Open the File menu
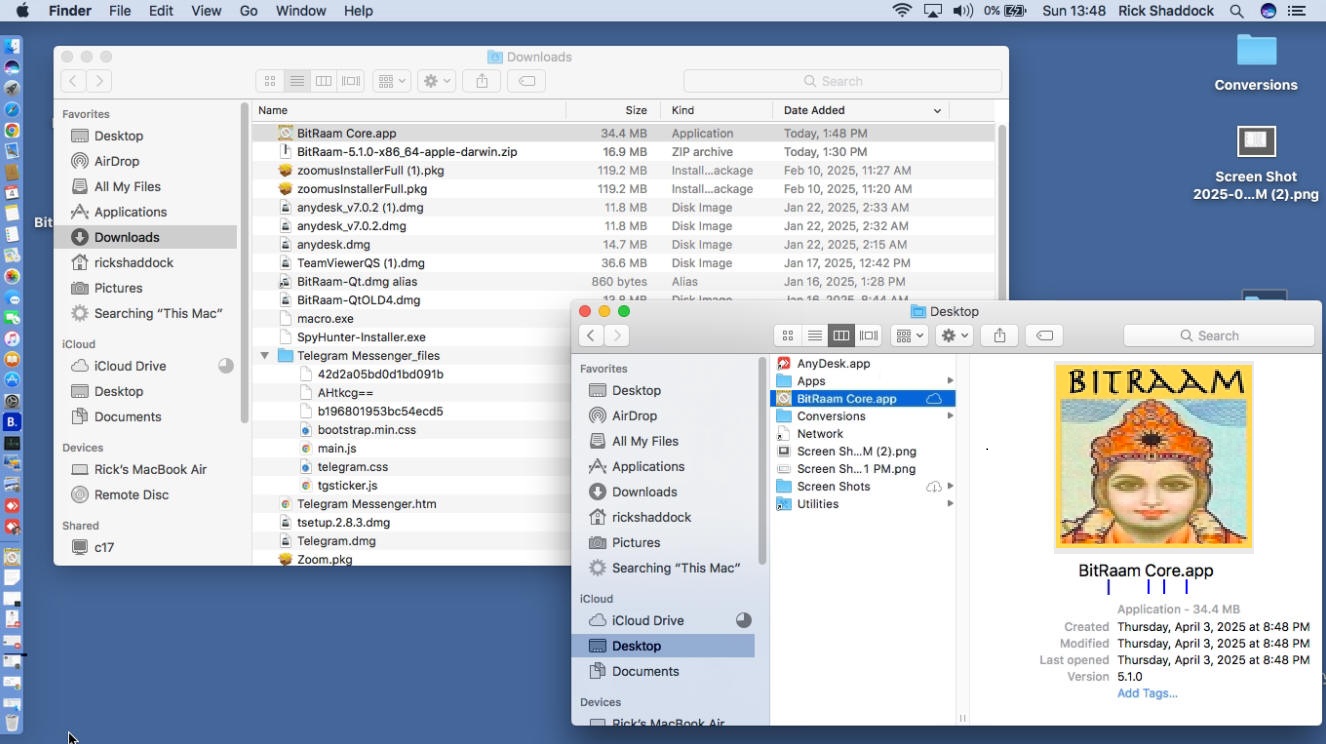The width and height of the screenshot is (1326, 744). pyautogui.click(x=120, y=11)
